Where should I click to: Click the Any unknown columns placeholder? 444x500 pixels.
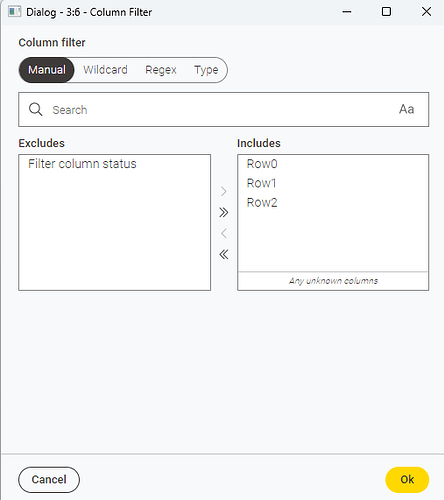(x=333, y=281)
